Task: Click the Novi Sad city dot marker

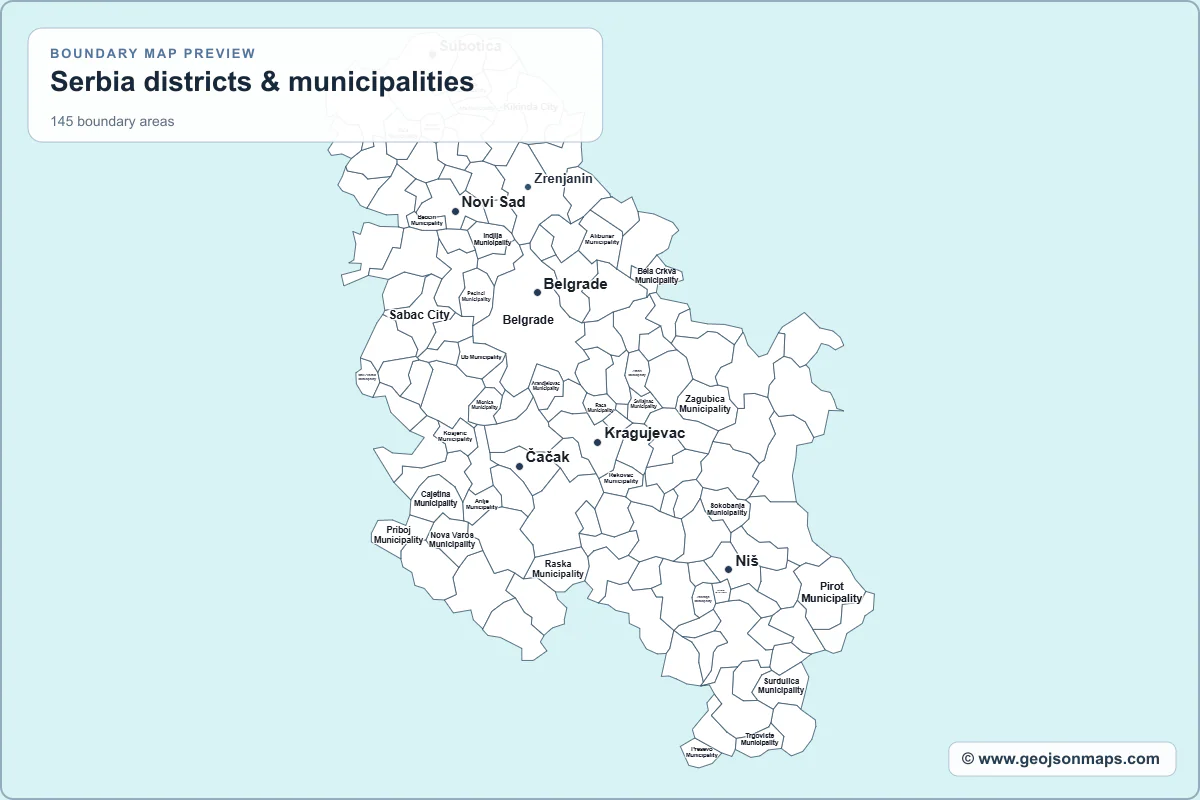Action: coord(455,211)
